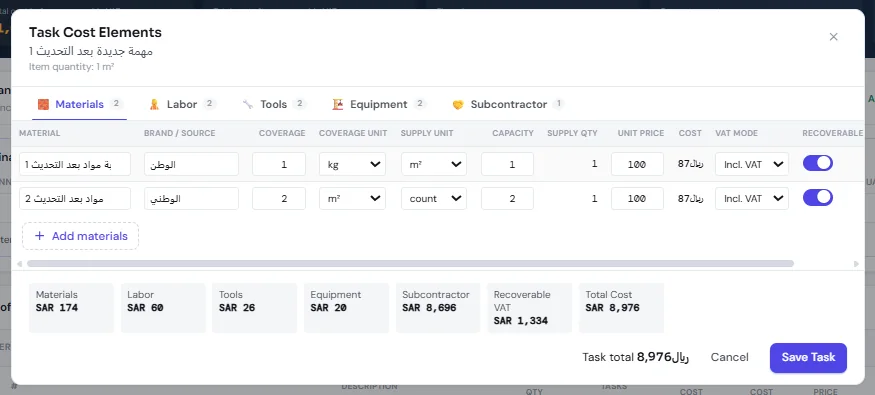Open the Subcontractor tab
875x395 pixels.
pos(508,104)
